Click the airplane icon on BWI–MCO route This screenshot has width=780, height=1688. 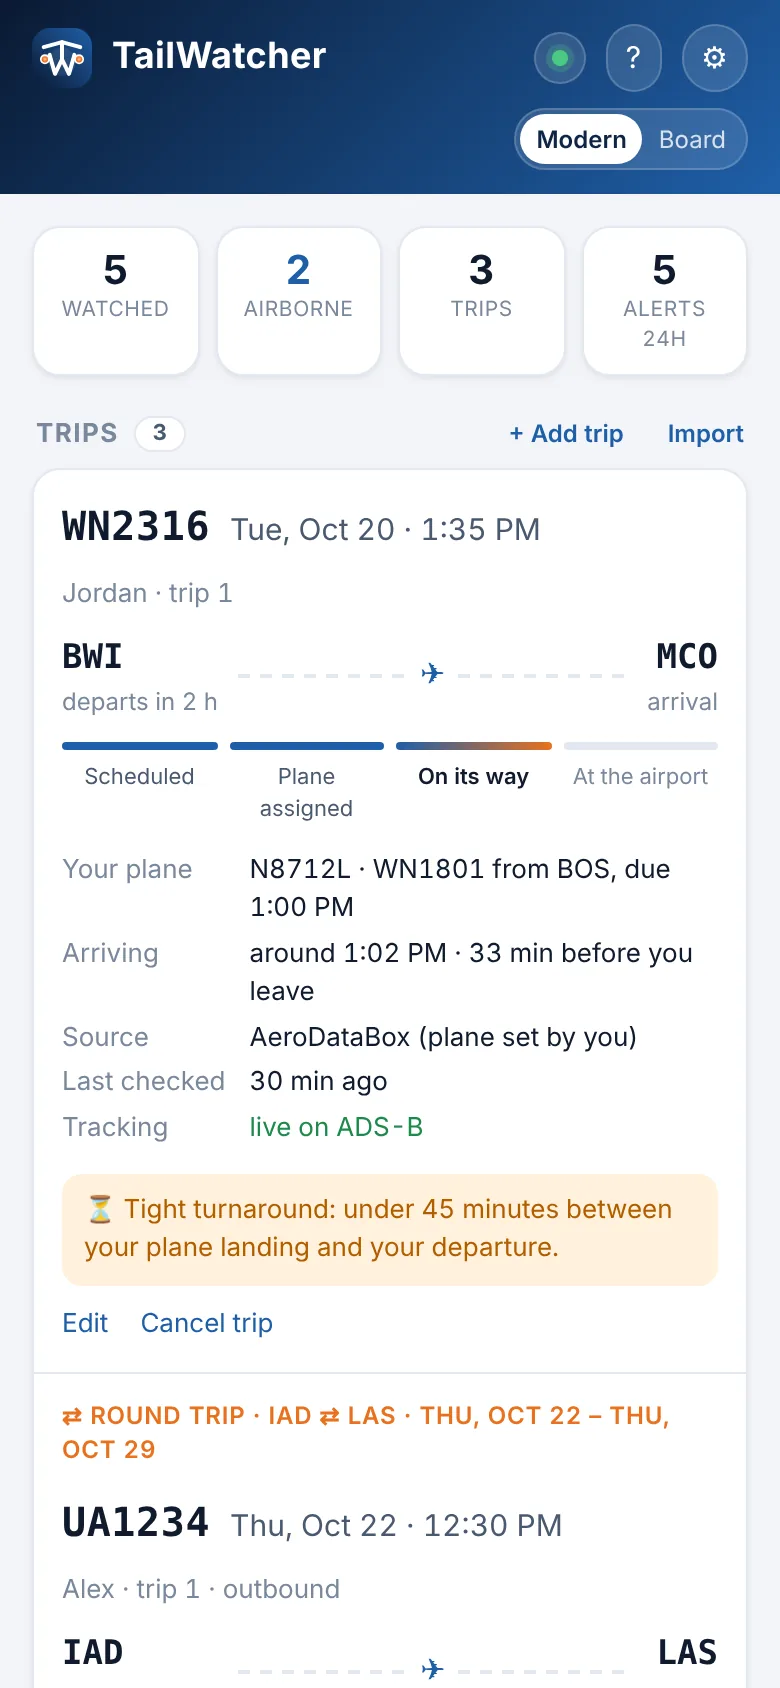pos(432,673)
